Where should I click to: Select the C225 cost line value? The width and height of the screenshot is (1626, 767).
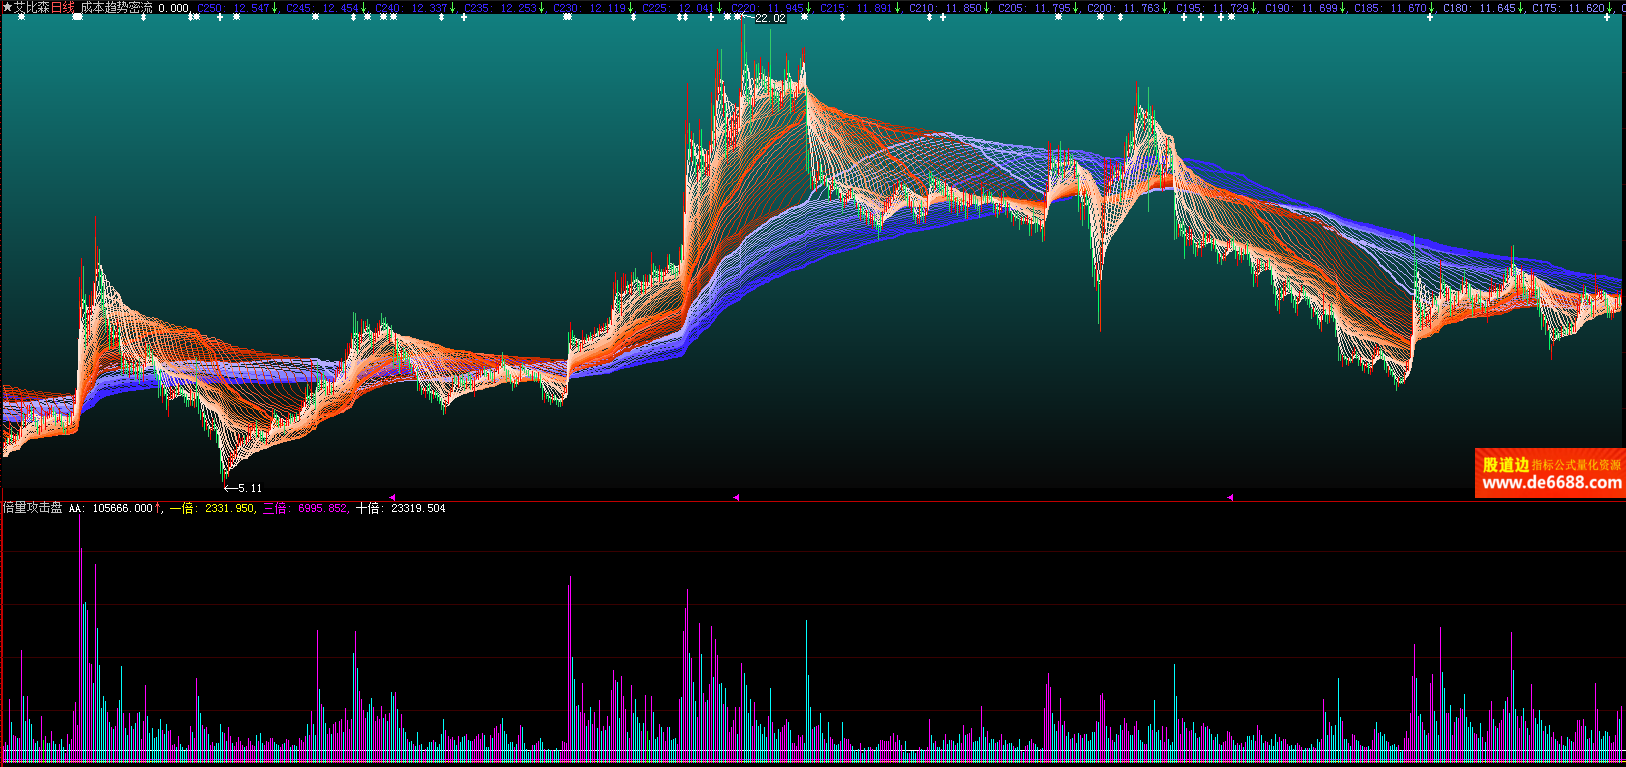click(678, 8)
